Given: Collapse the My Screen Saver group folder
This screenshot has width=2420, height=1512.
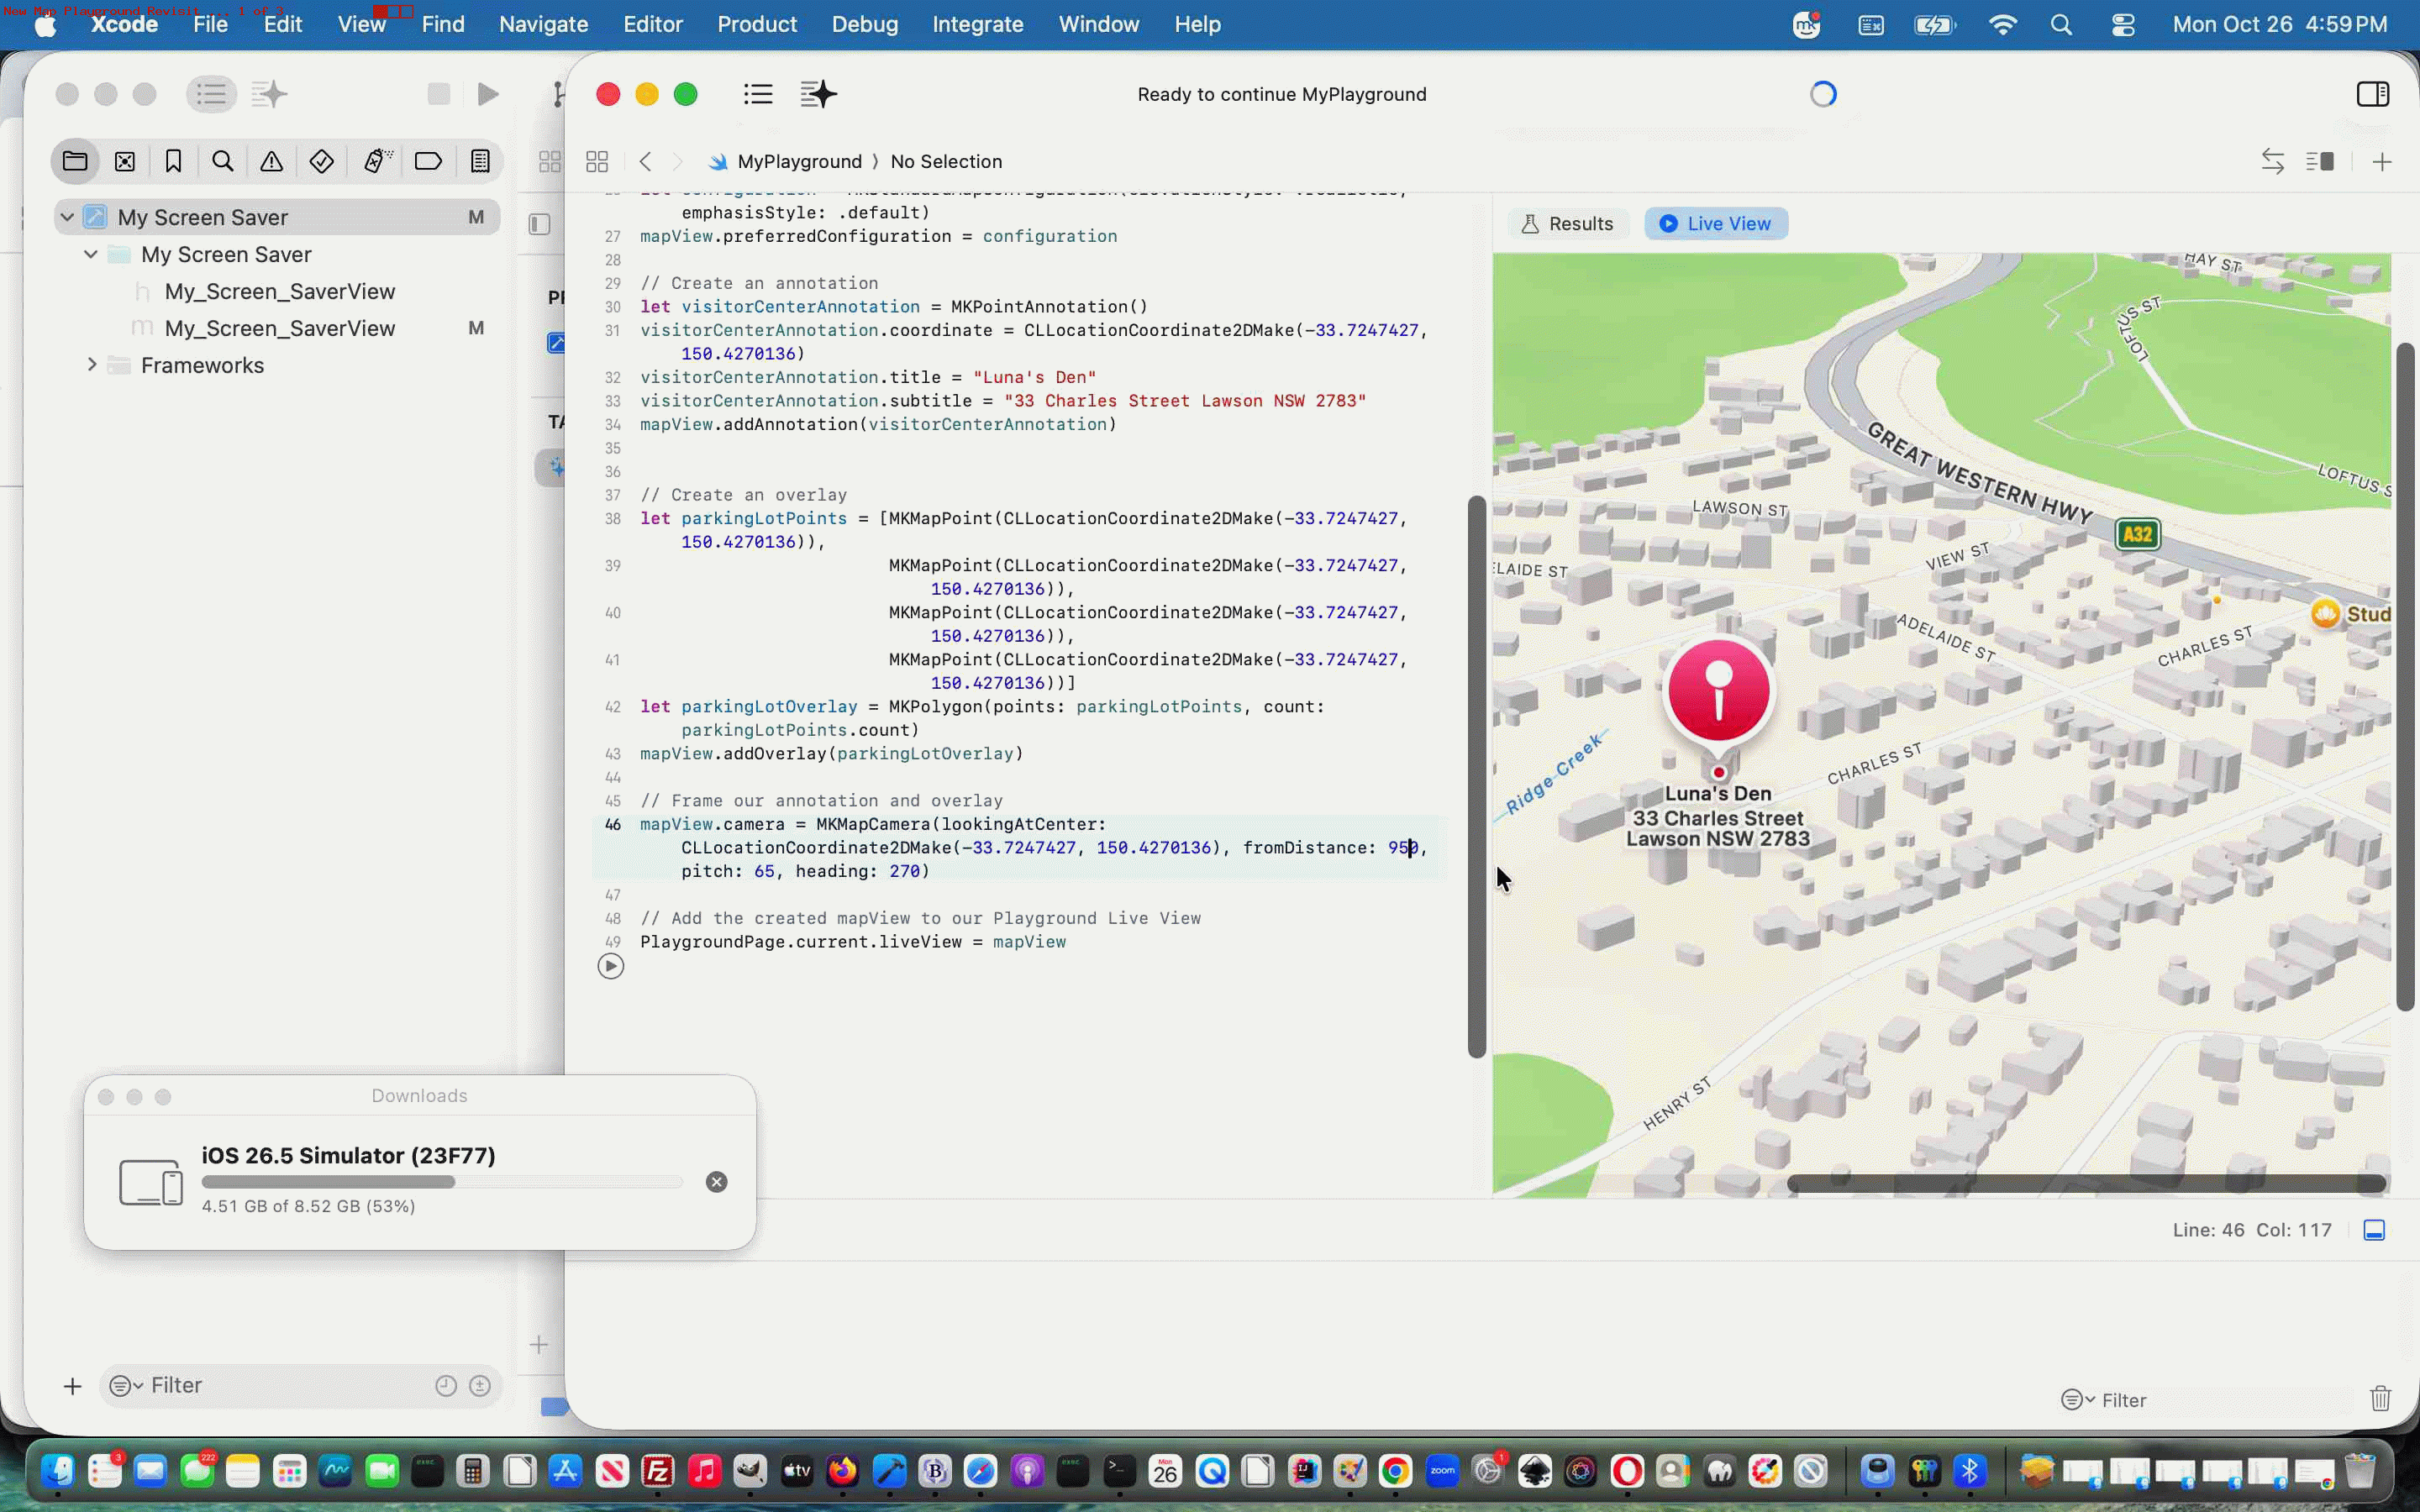Looking at the screenshot, I should tap(91, 254).
